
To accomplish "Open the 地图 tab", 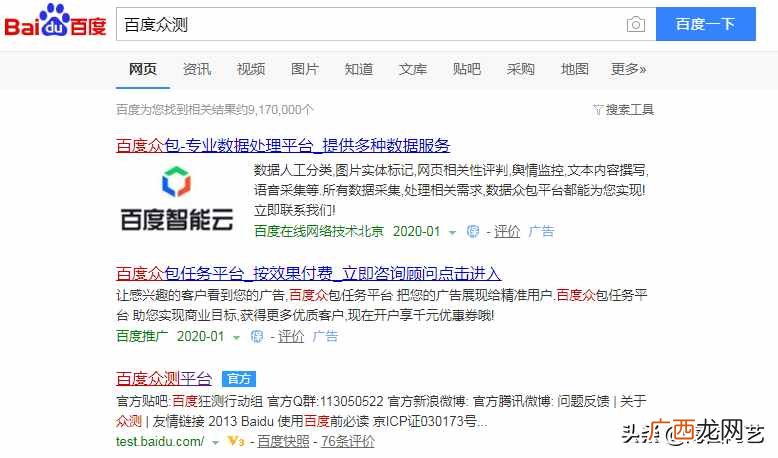I will [x=575, y=69].
